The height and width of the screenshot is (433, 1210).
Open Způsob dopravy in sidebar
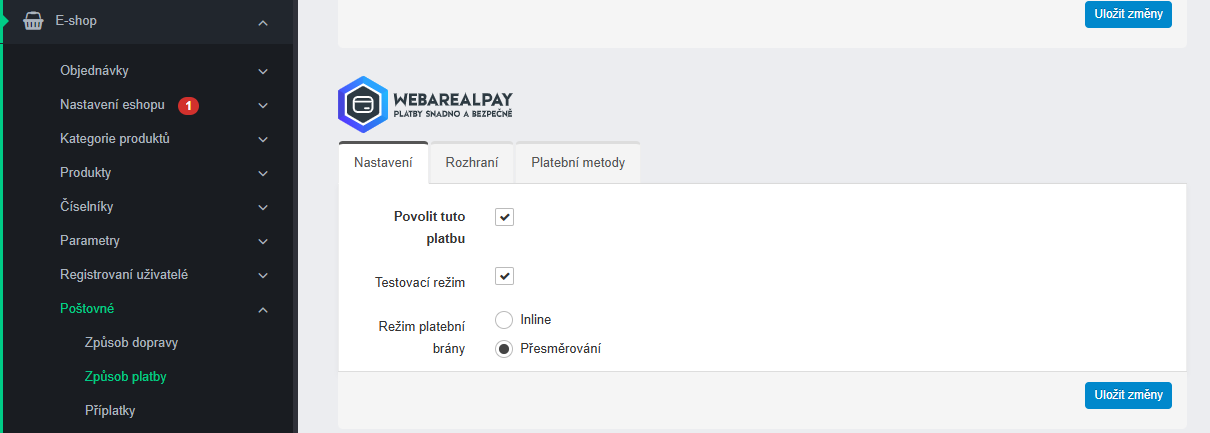131,343
